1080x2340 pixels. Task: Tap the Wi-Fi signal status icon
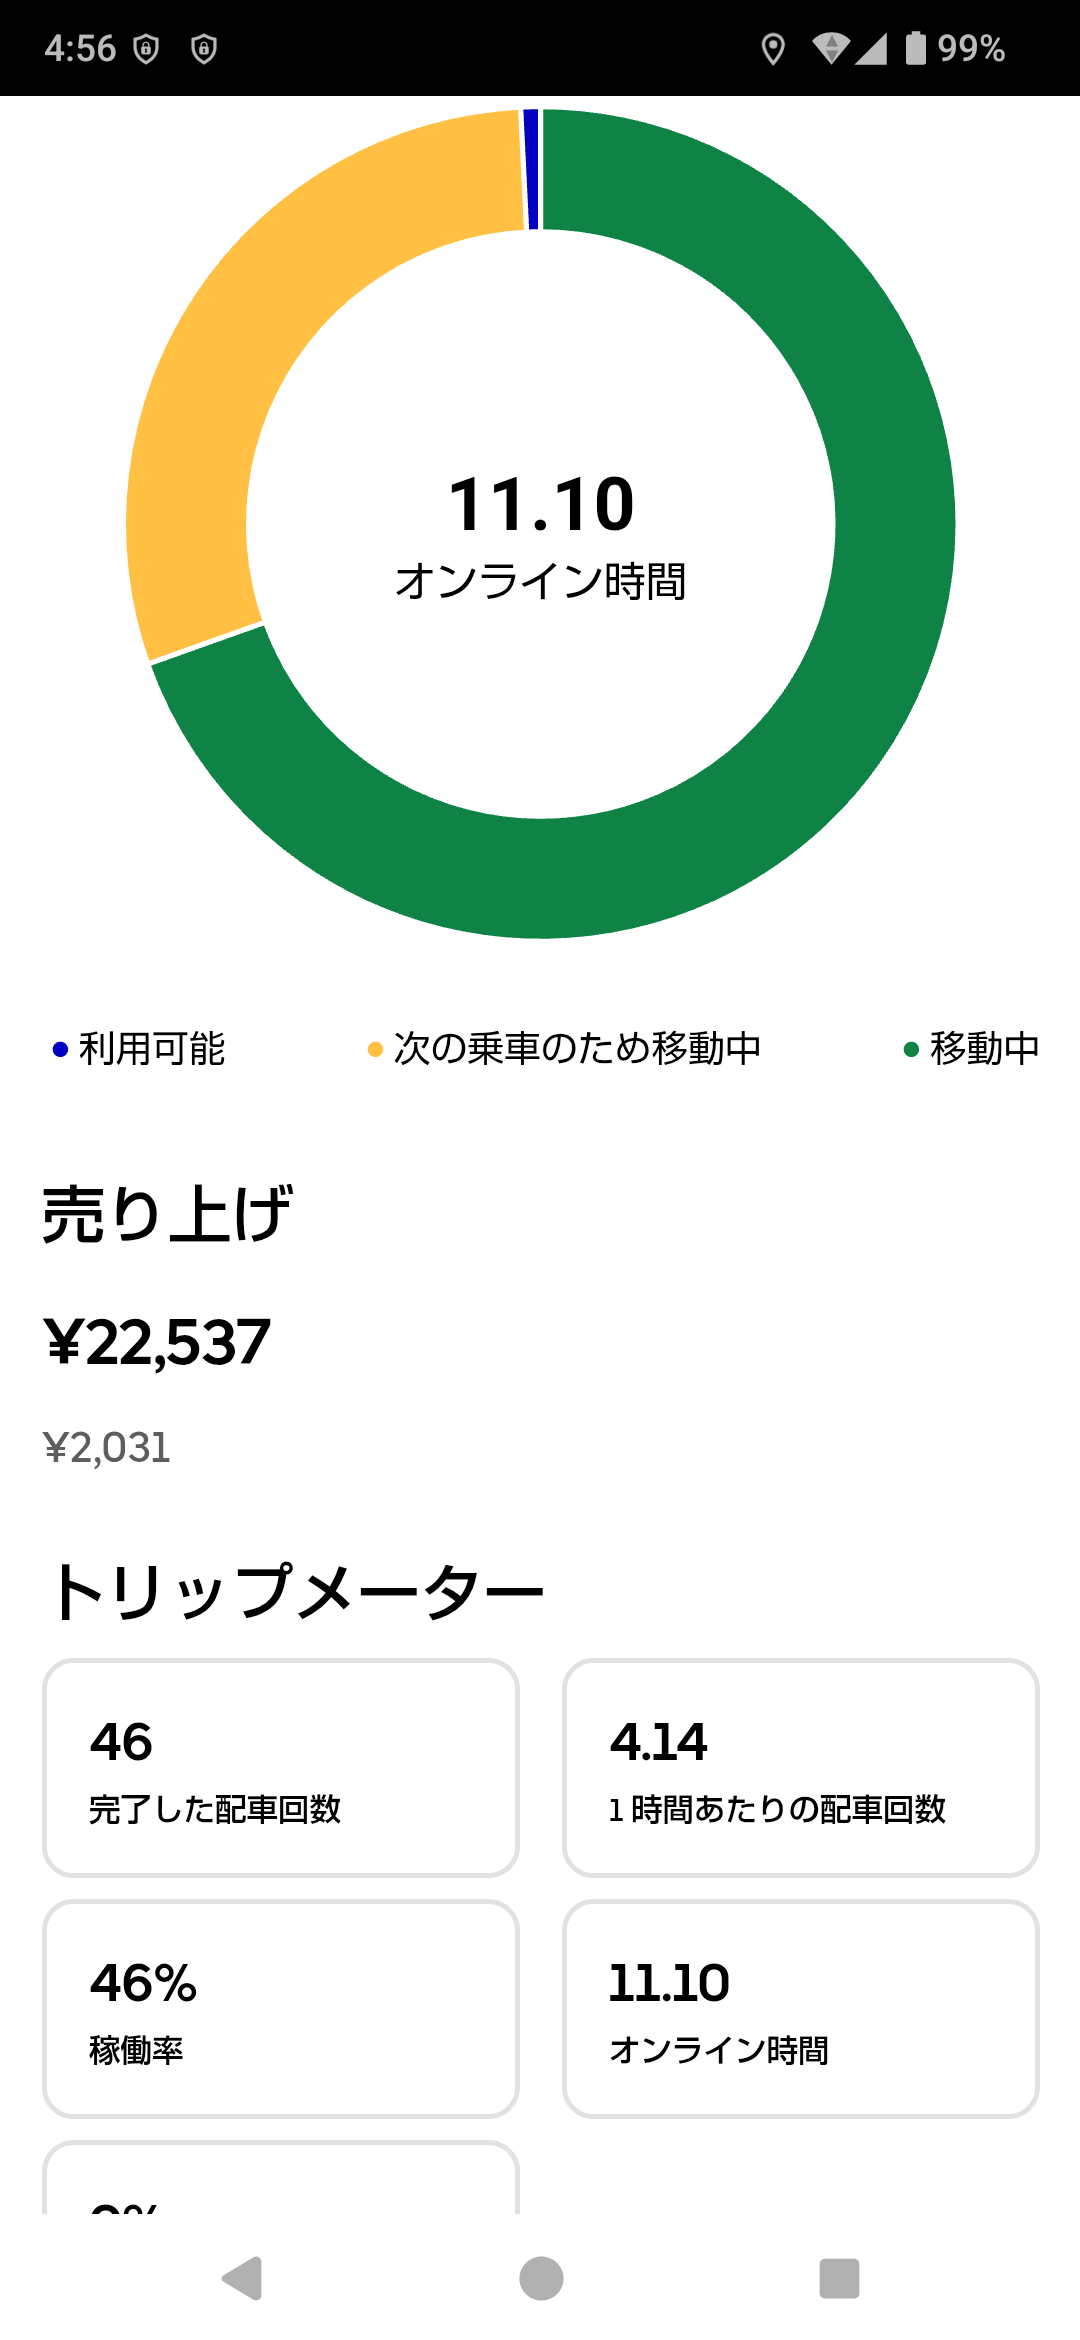830,48
